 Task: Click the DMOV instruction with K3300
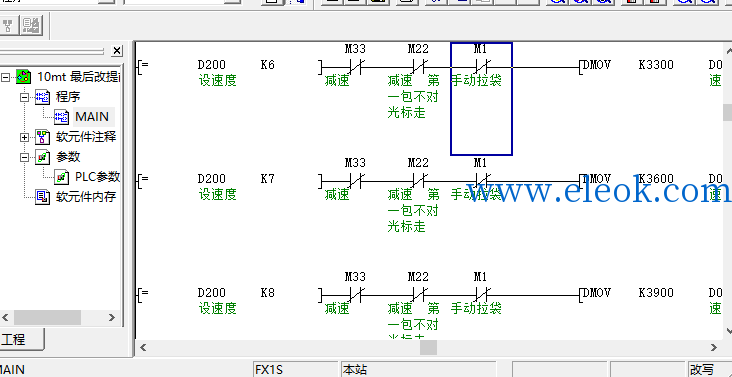597,65
